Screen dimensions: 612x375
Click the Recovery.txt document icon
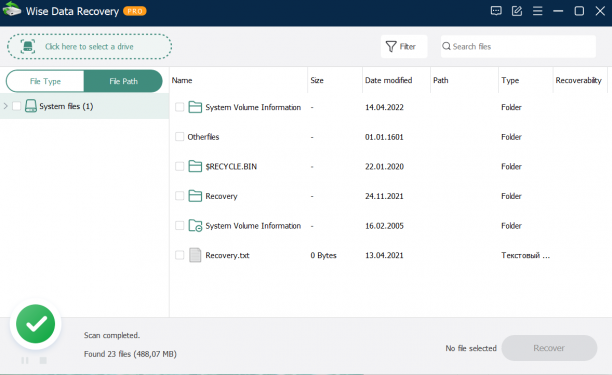[x=195, y=255]
